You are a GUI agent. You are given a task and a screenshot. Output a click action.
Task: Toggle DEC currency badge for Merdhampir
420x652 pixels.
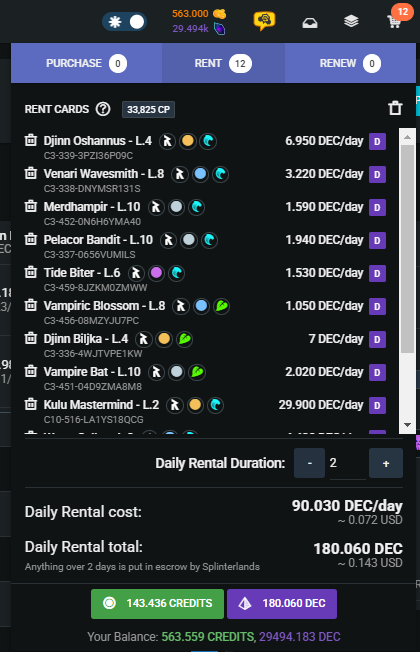coord(377,207)
